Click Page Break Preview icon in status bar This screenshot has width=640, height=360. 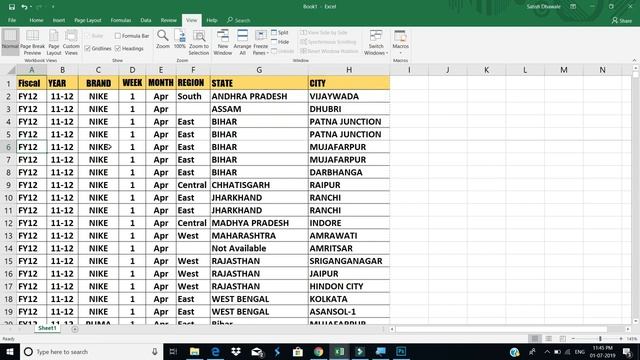562,339
